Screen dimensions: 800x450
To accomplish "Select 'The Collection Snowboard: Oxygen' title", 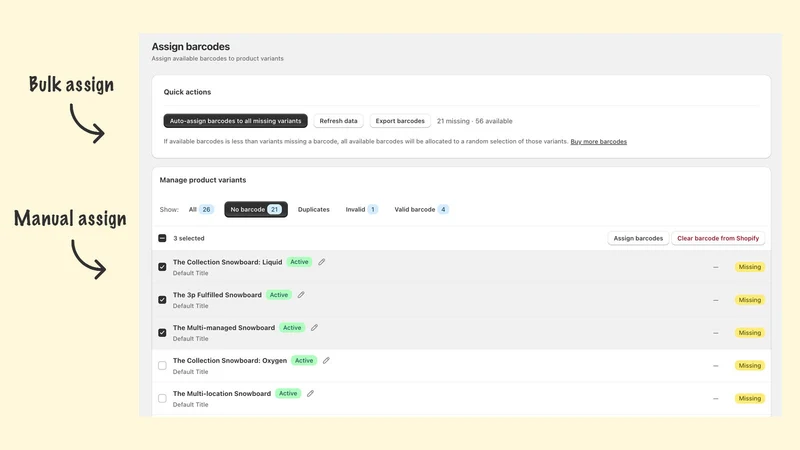I will click(x=230, y=360).
